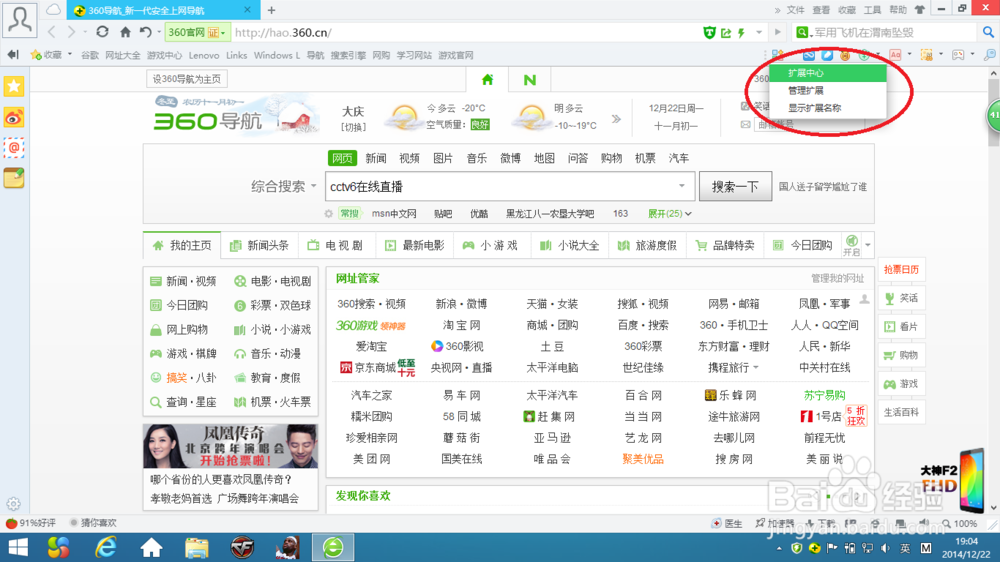Open the Weibo icon in left sidebar
The width and height of the screenshot is (1000, 562).
(x=13, y=117)
